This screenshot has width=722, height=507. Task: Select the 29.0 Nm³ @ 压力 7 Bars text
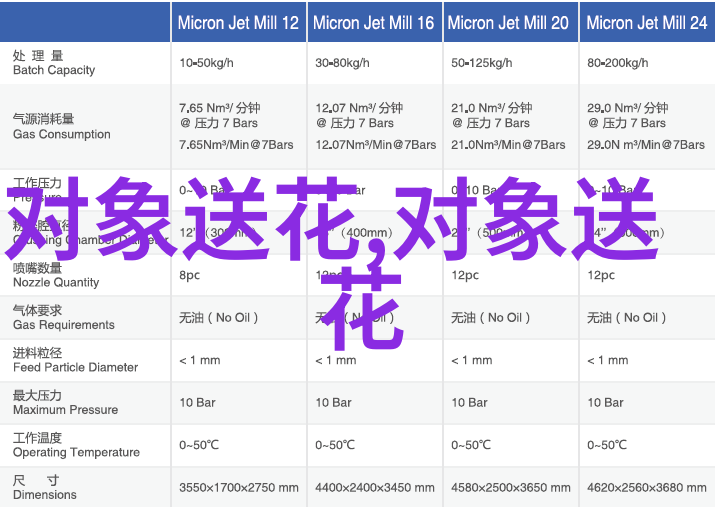627,115
